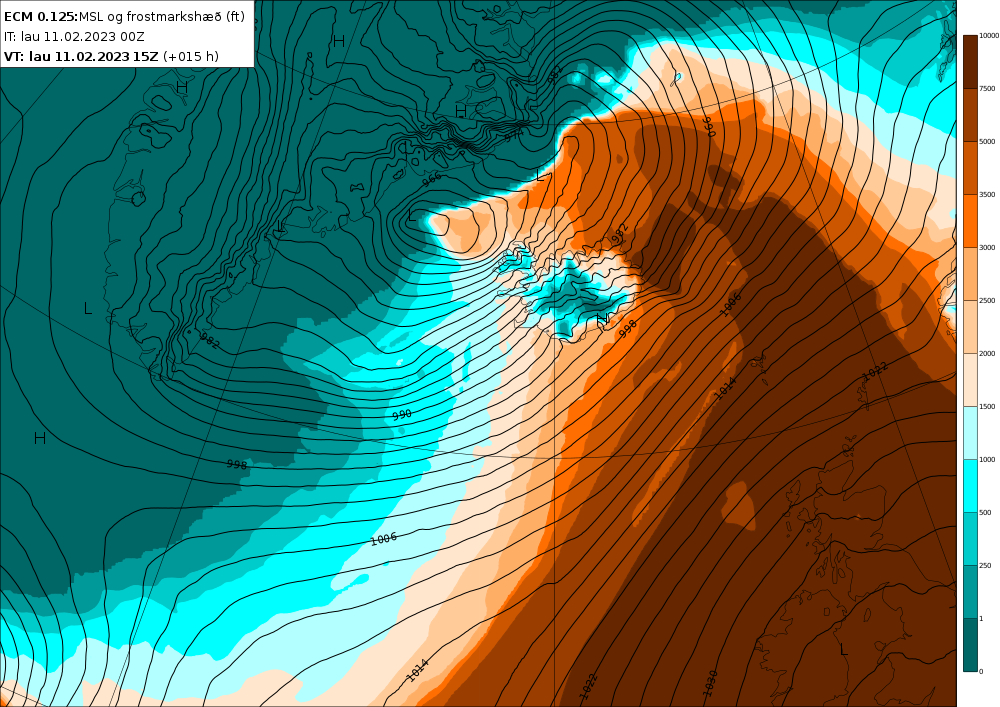Select the valid time line 'VT: lau 11.02.2023 15Z'

tap(81, 56)
